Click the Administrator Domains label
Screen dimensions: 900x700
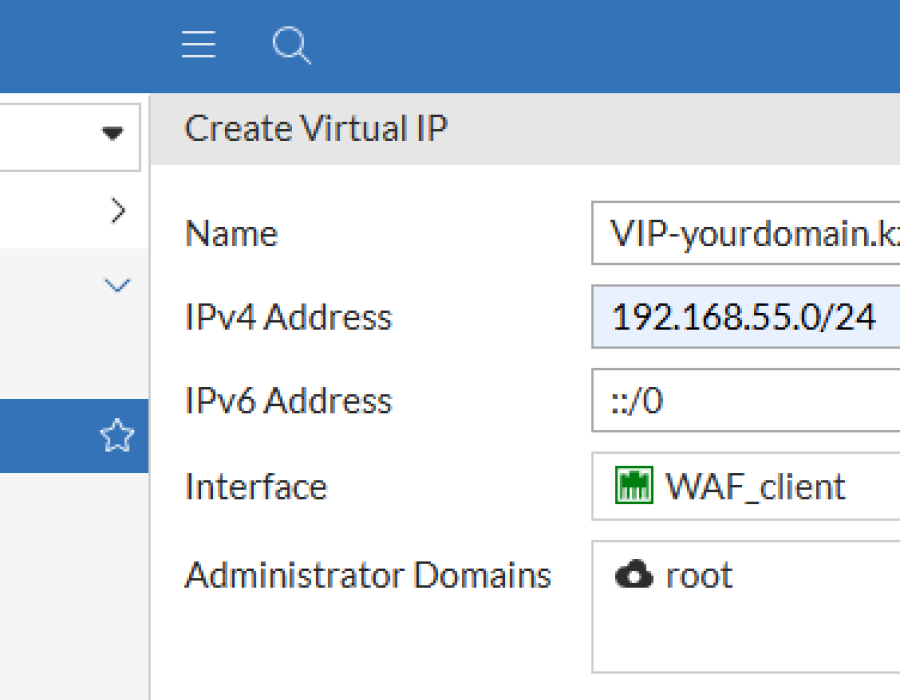pyautogui.click(x=368, y=575)
